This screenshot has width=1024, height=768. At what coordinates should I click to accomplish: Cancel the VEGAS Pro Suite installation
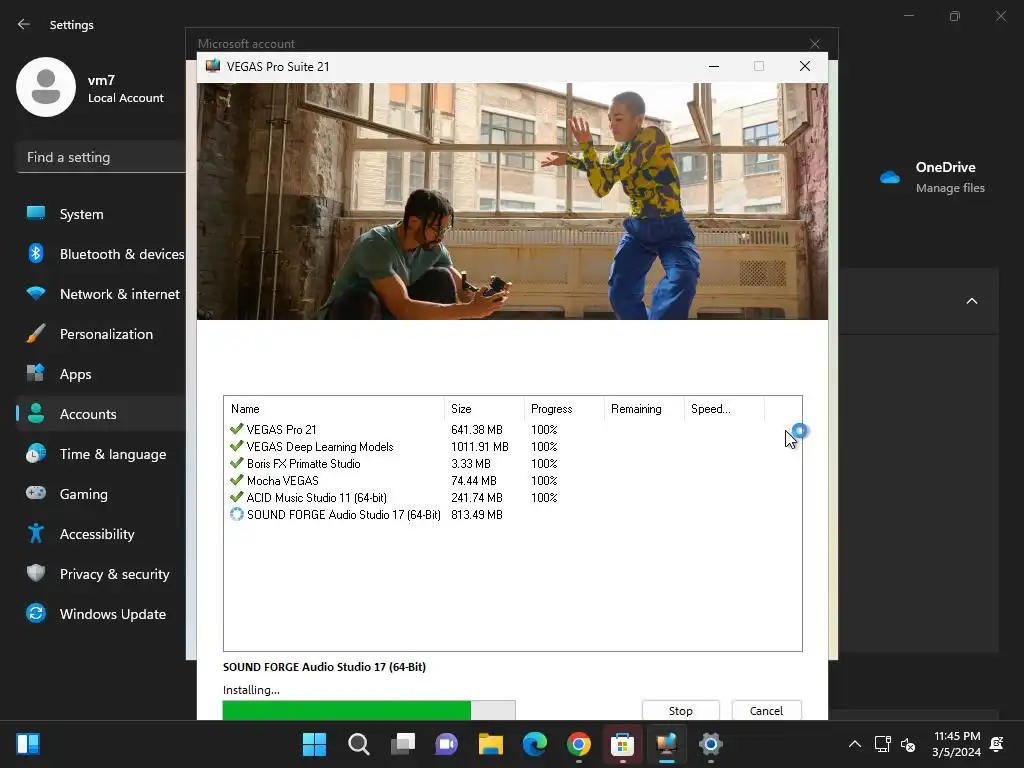(766, 711)
